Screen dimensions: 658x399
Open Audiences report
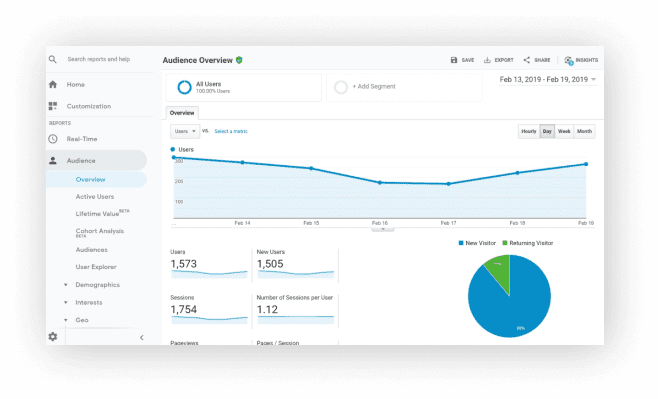[91, 250]
